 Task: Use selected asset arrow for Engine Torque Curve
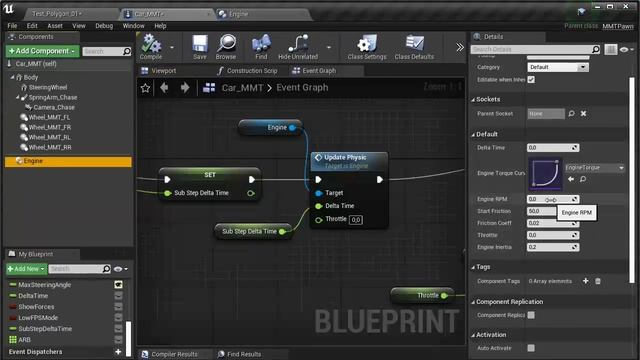[571, 179]
